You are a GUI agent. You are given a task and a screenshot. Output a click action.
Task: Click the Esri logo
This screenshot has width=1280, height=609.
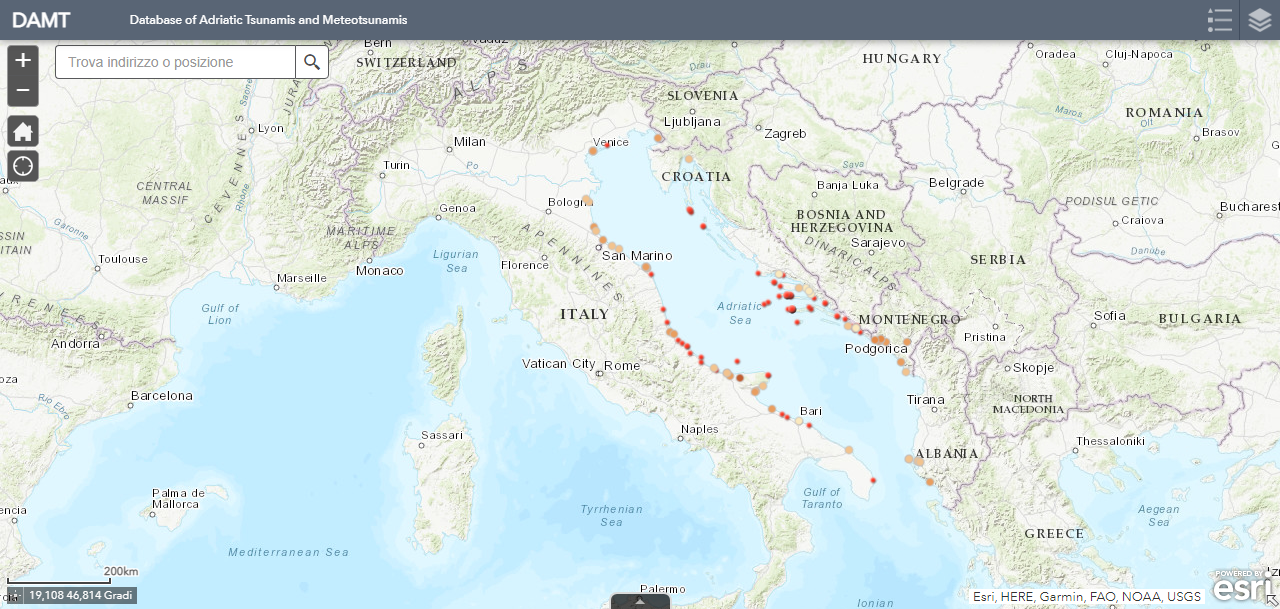(1243, 587)
